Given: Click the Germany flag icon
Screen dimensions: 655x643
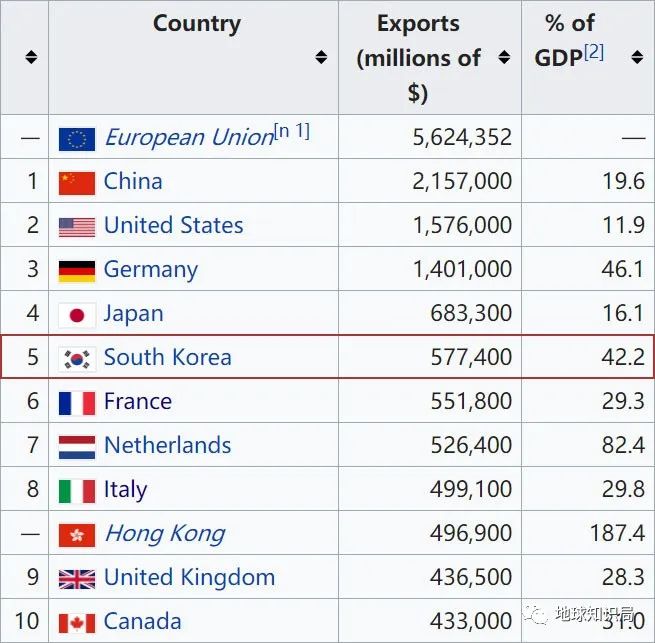Looking at the screenshot, I should click(x=77, y=272).
